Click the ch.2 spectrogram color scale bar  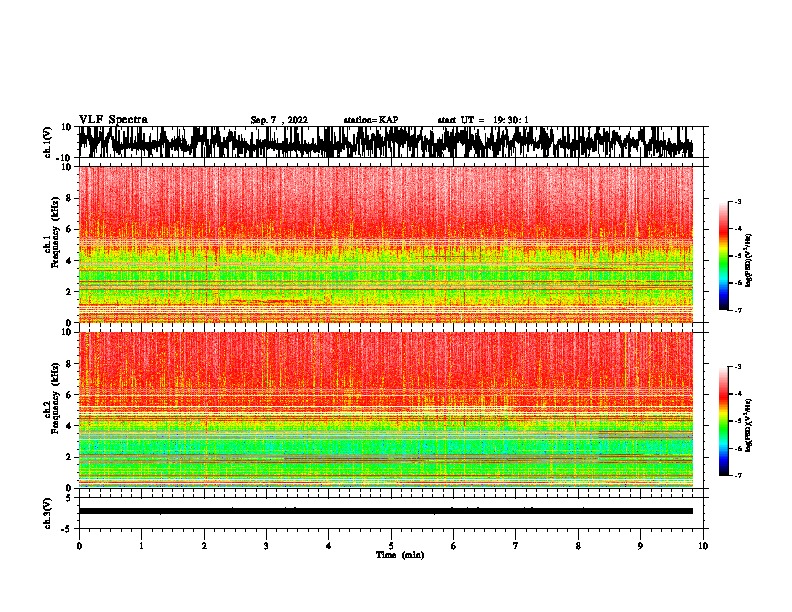click(x=723, y=421)
